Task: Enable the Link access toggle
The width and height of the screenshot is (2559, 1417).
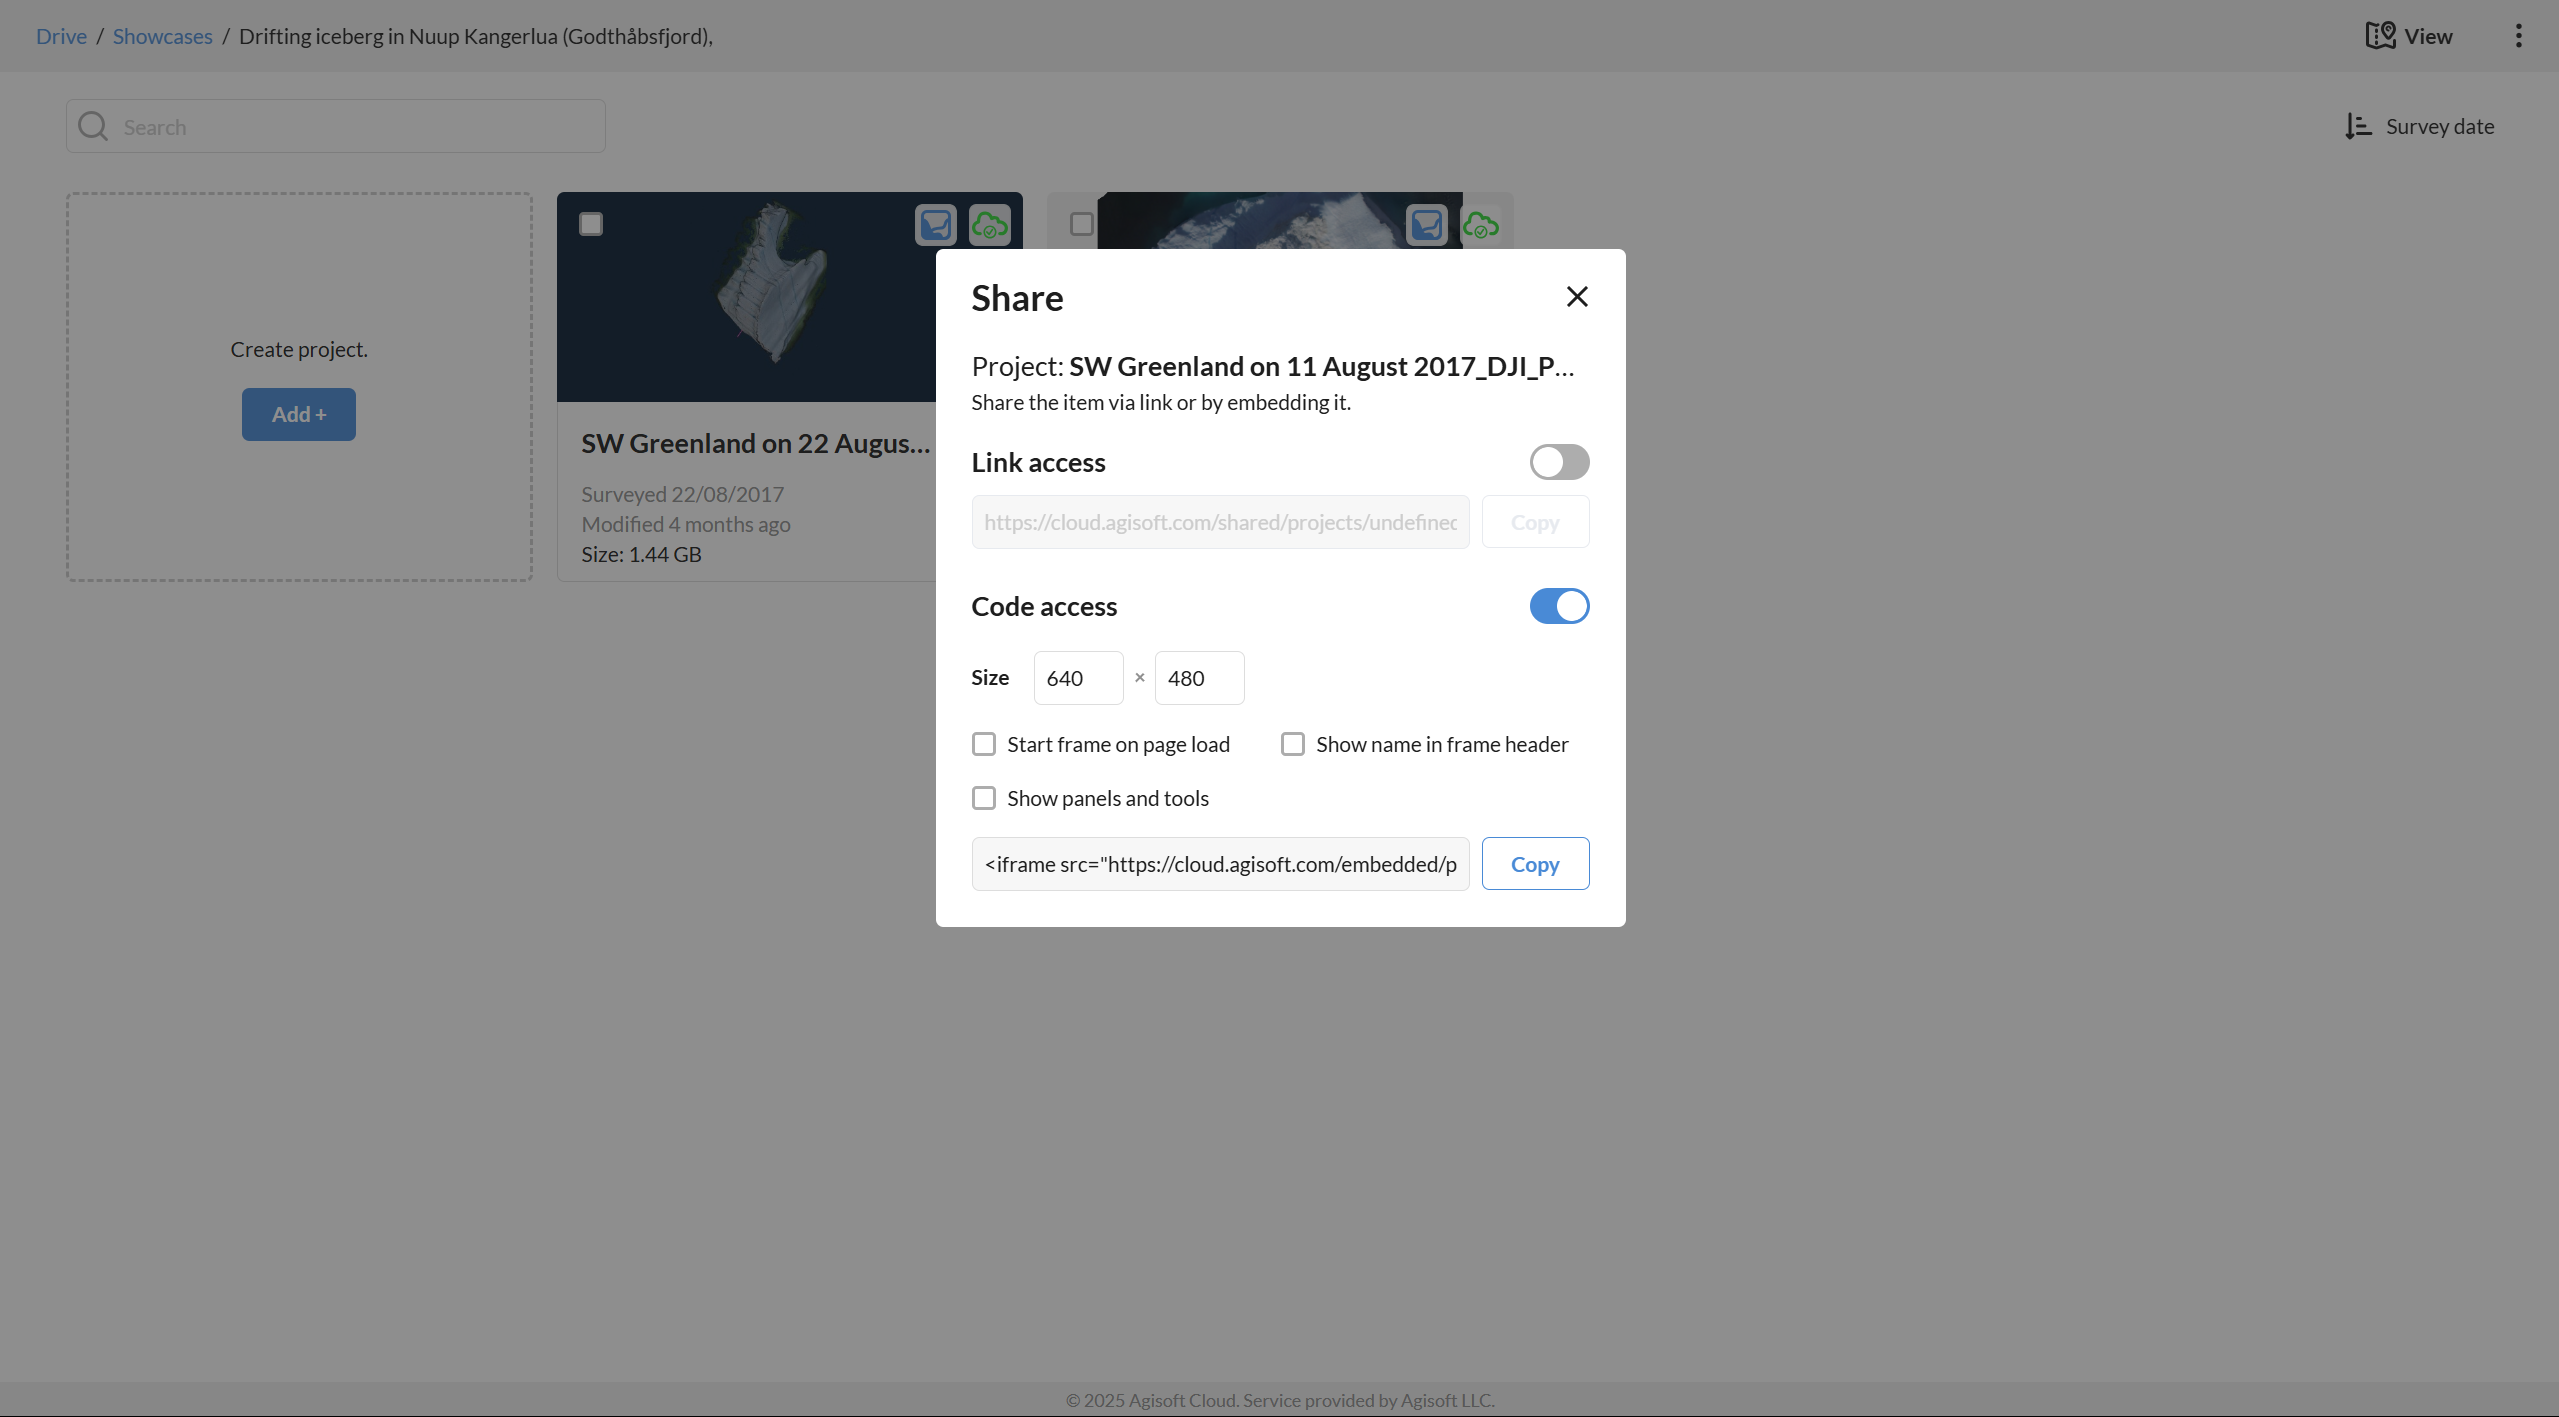Action: pyautogui.click(x=1559, y=462)
